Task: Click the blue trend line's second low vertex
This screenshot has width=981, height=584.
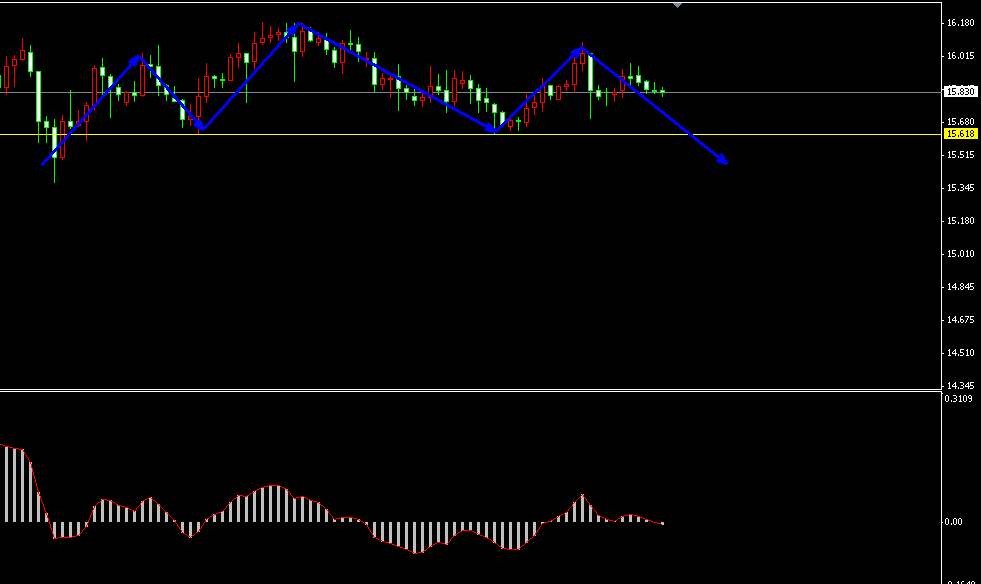Action: pos(494,132)
